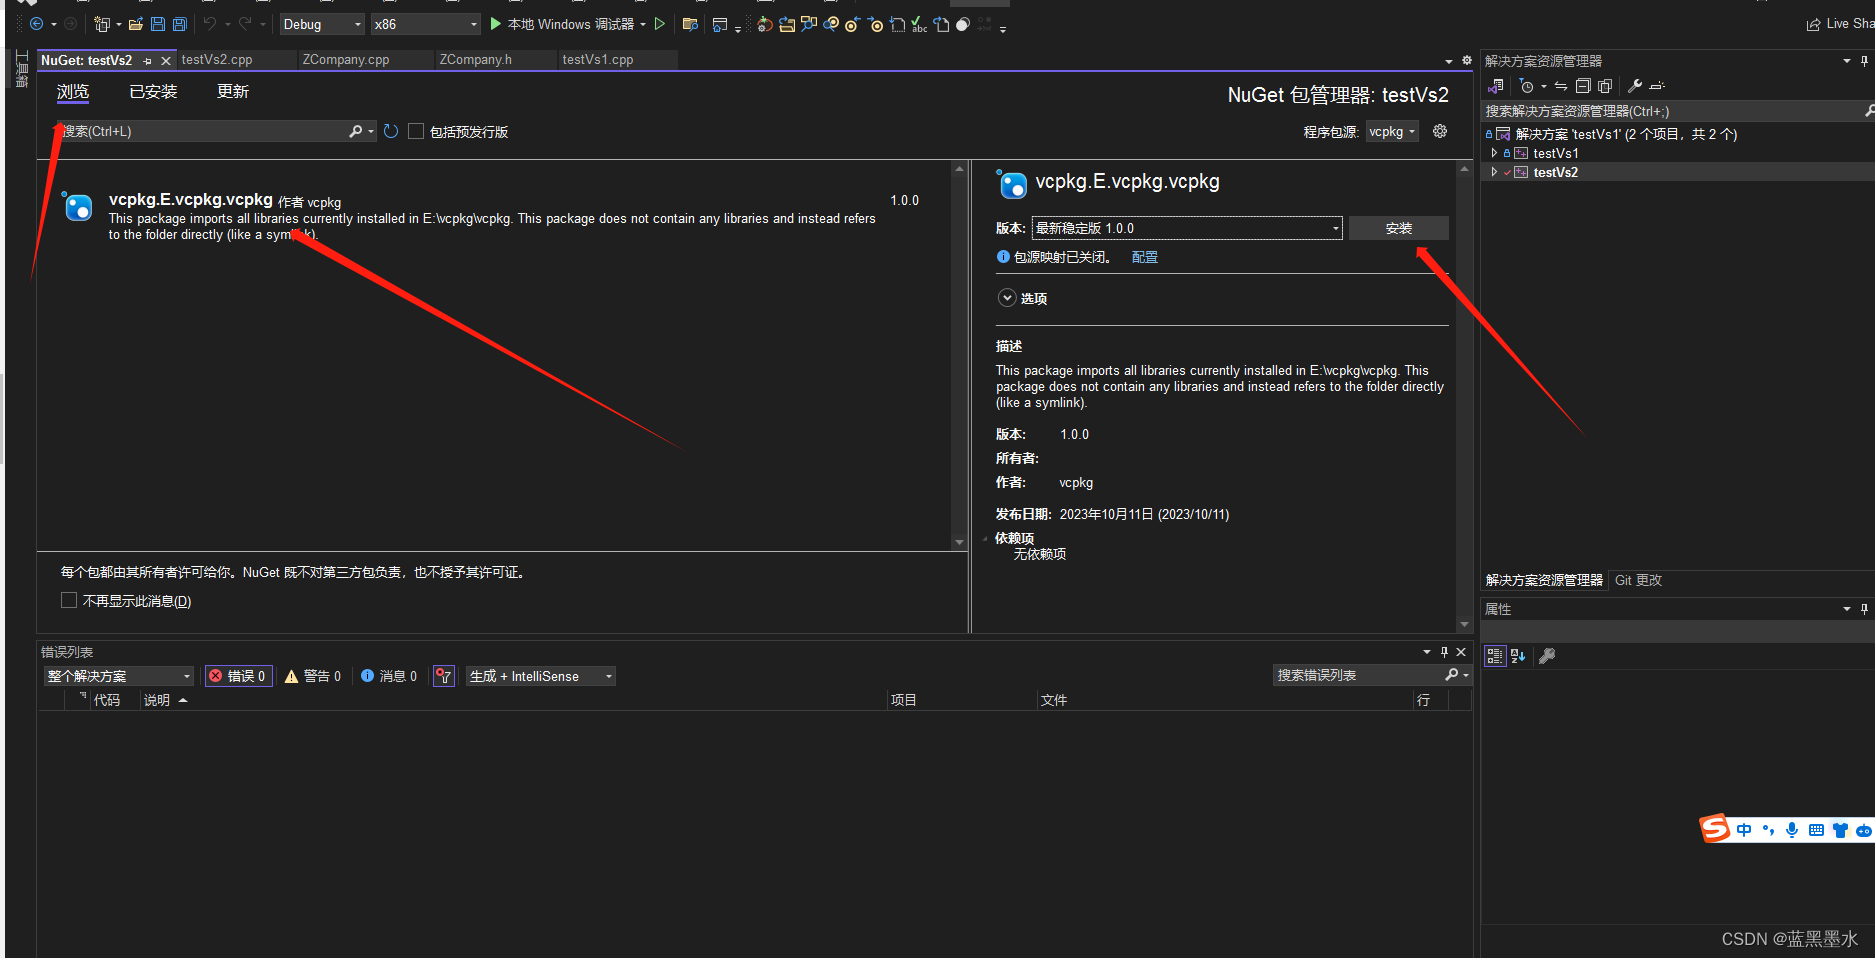Expand the testVs2 project node
Viewport: 1875px width, 958px height.
[1494, 172]
